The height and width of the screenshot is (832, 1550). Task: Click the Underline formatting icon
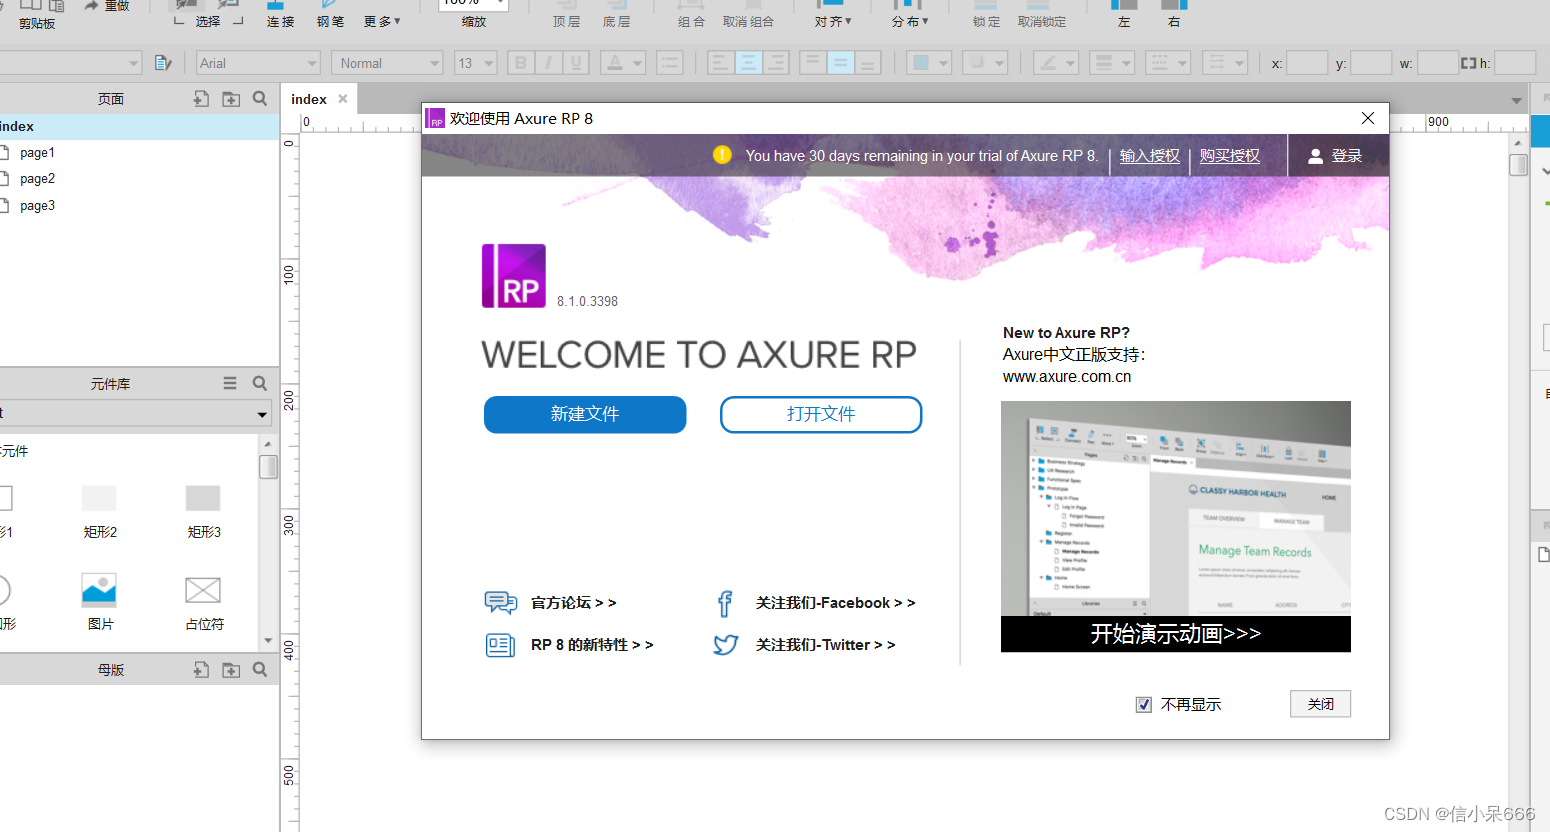click(576, 63)
